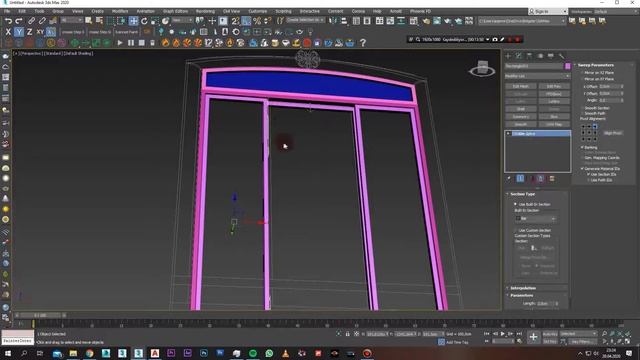Open the Utilities wrench panel tab
The width and height of the screenshot is (640, 360).
coord(562,56)
